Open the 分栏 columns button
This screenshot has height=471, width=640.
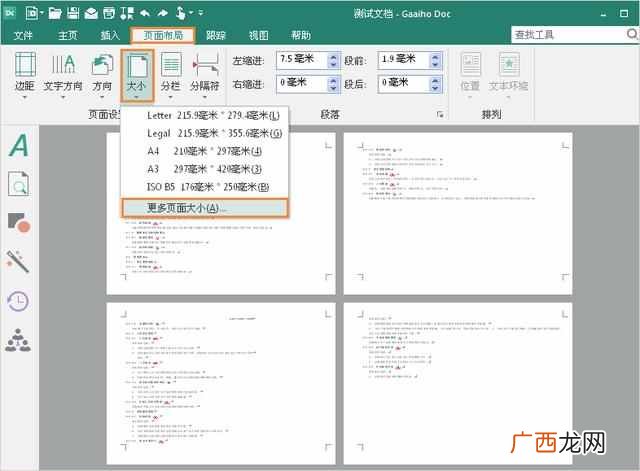point(170,76)
